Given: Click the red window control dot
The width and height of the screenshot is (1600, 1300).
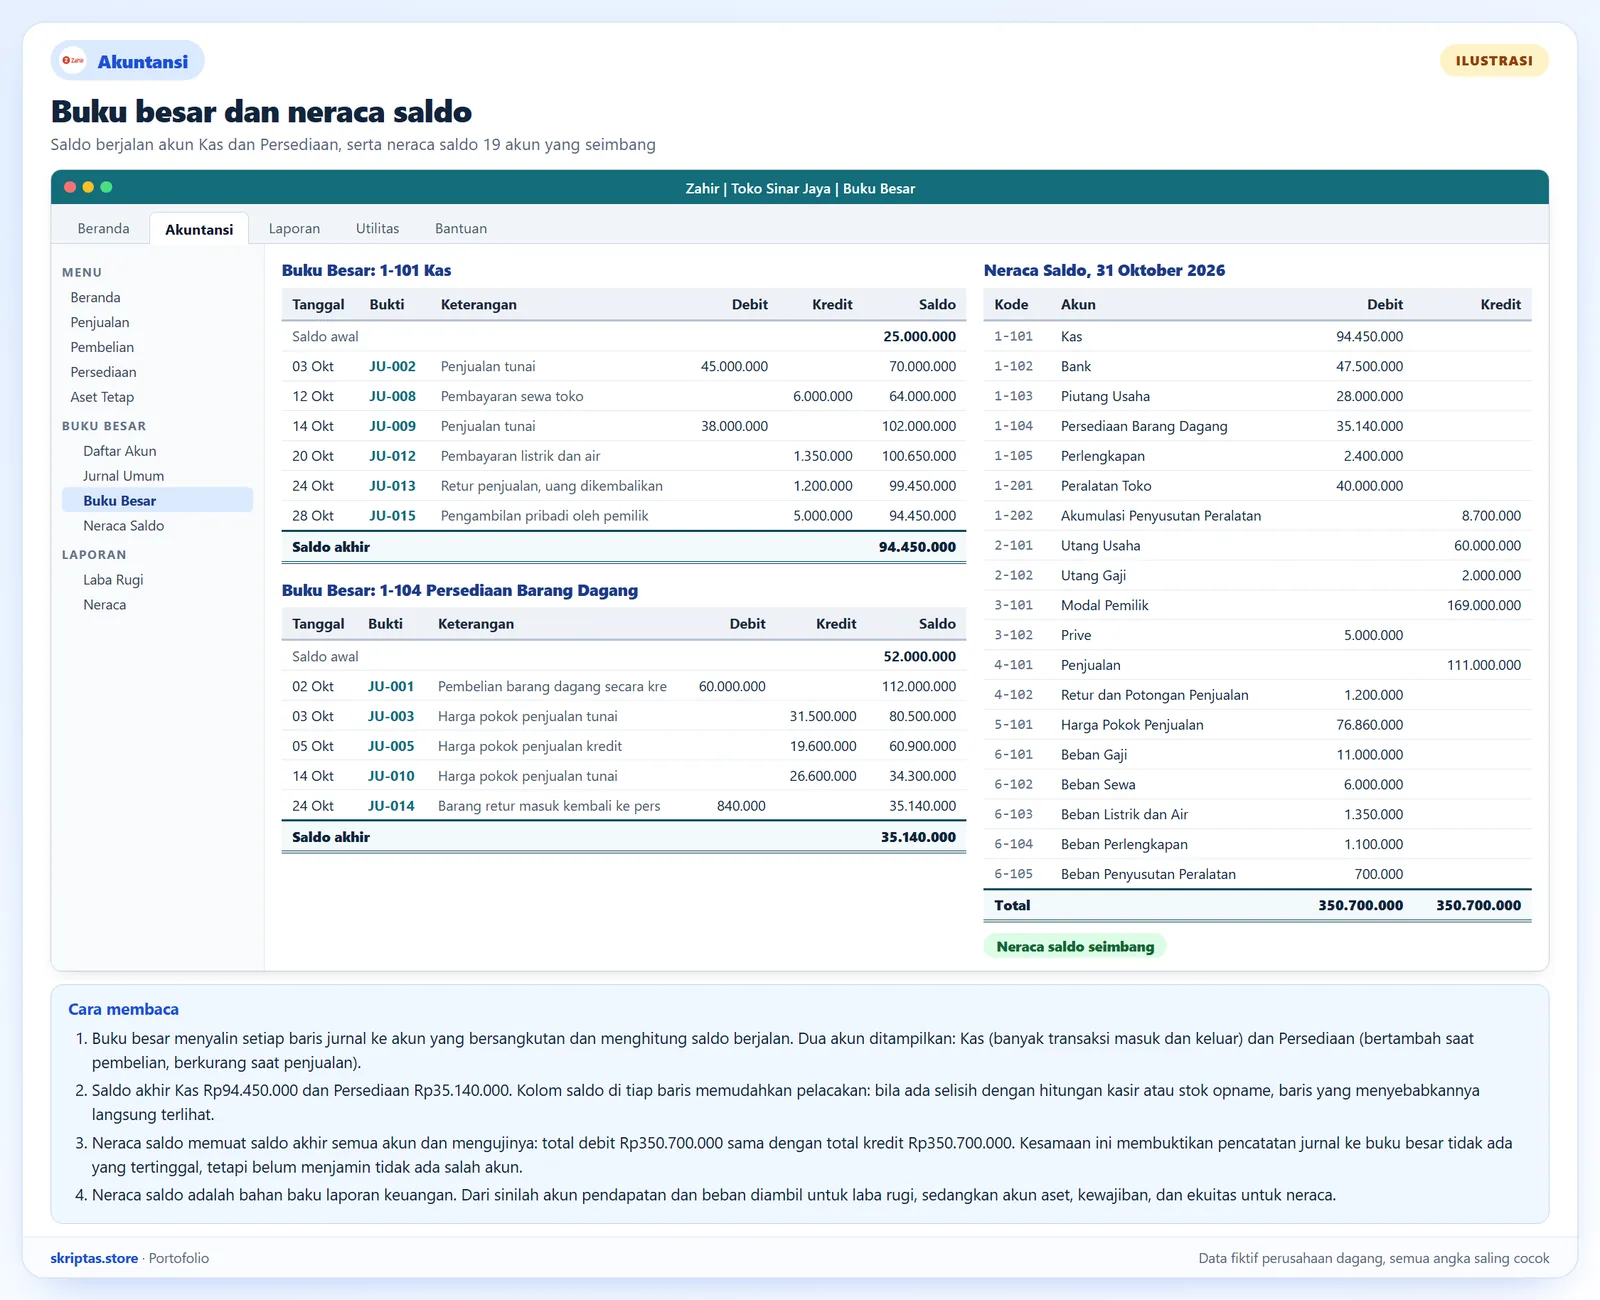Looking at the screenshot, I should [x=70, y=187].
